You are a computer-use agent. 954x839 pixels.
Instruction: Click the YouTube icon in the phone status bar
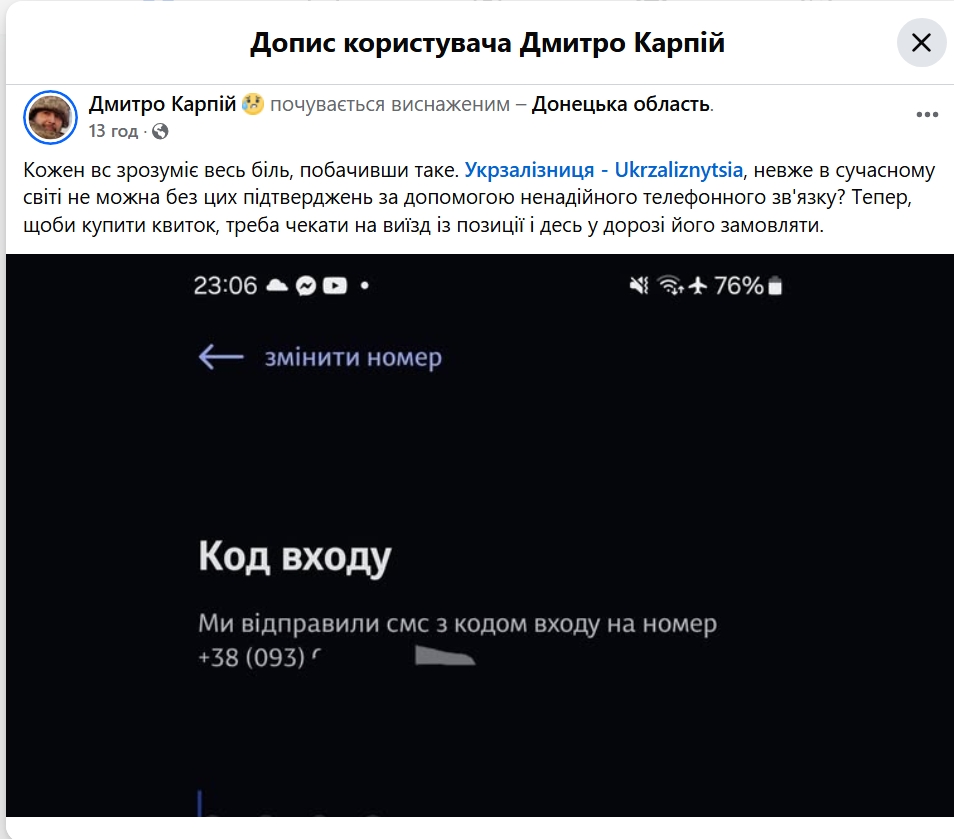(x=335, y=286)
